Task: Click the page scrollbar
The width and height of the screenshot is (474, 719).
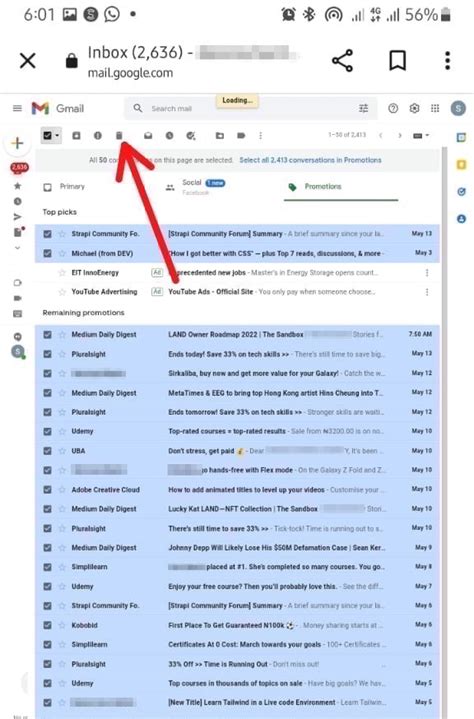Action: pyautogui.click(x=444, y=431)
